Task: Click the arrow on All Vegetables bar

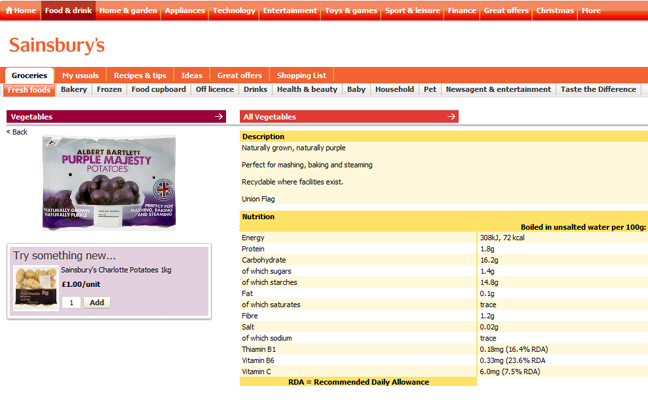Action: pos(451,117)
